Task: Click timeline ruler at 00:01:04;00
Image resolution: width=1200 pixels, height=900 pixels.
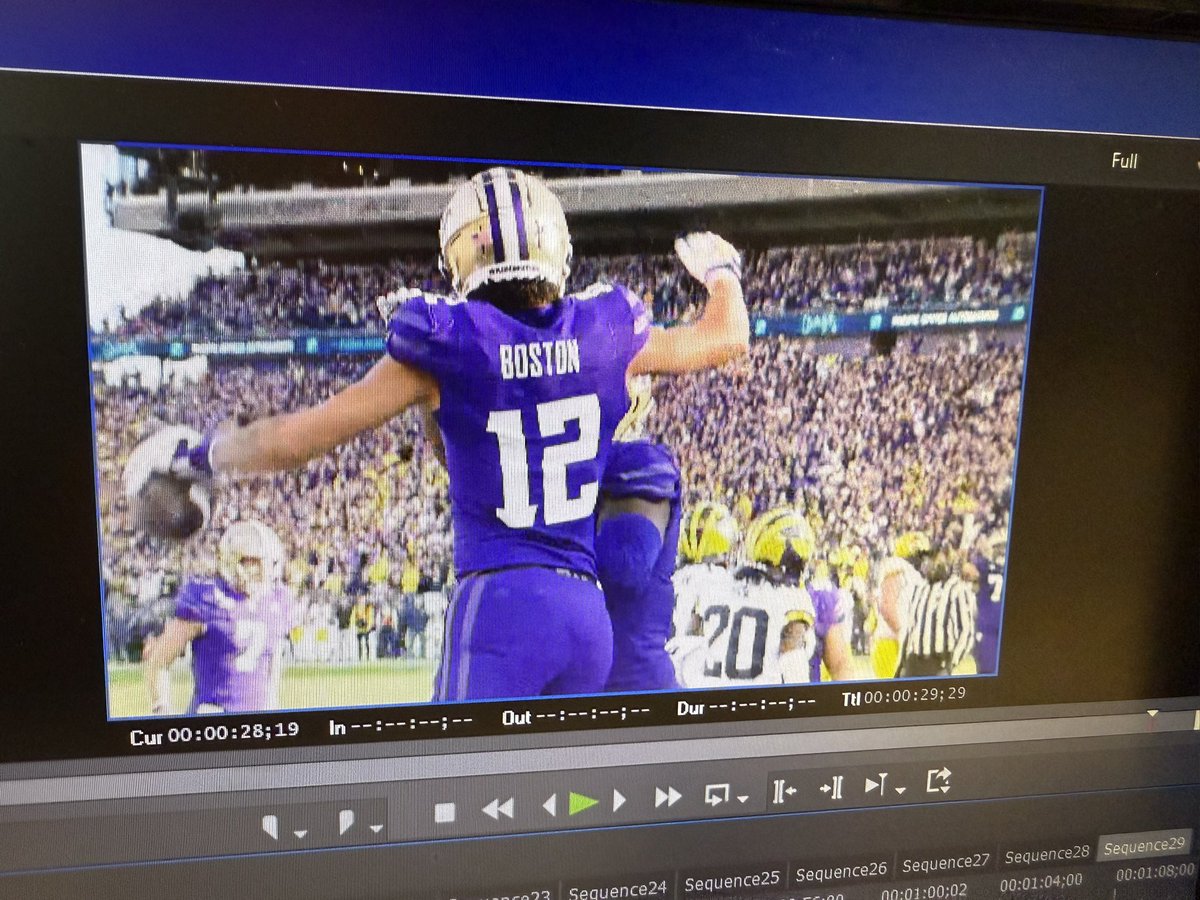Action: pyautogui.click(x=1041, y=881)
